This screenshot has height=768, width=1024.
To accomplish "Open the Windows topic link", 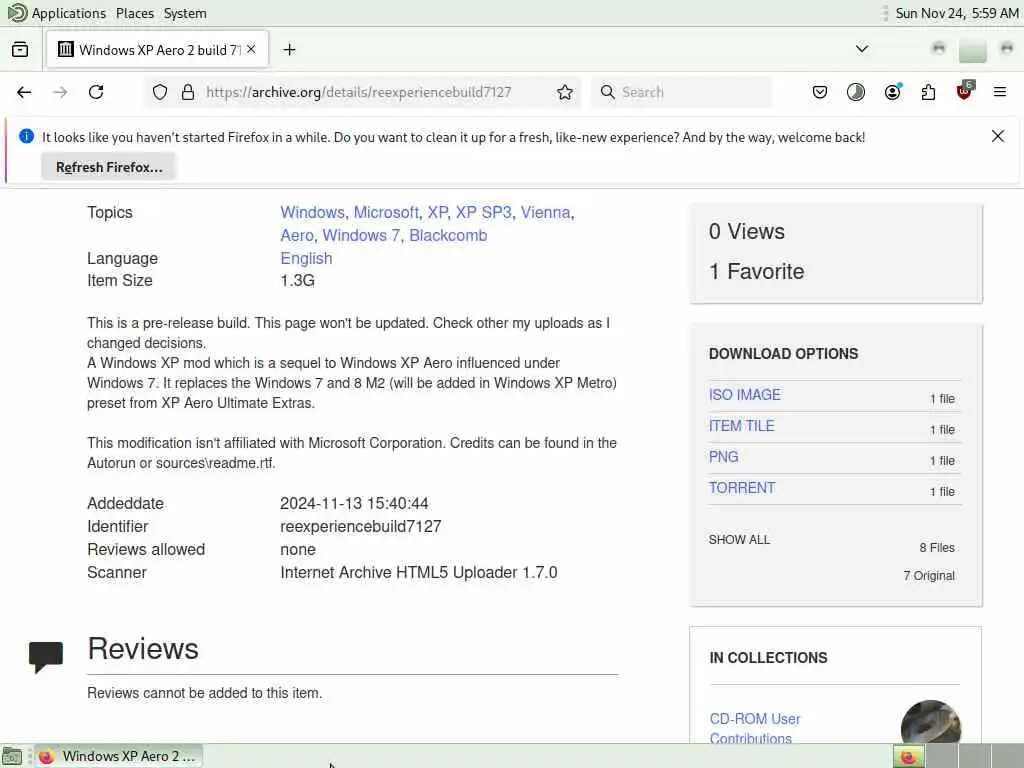I will pos(312,212).
